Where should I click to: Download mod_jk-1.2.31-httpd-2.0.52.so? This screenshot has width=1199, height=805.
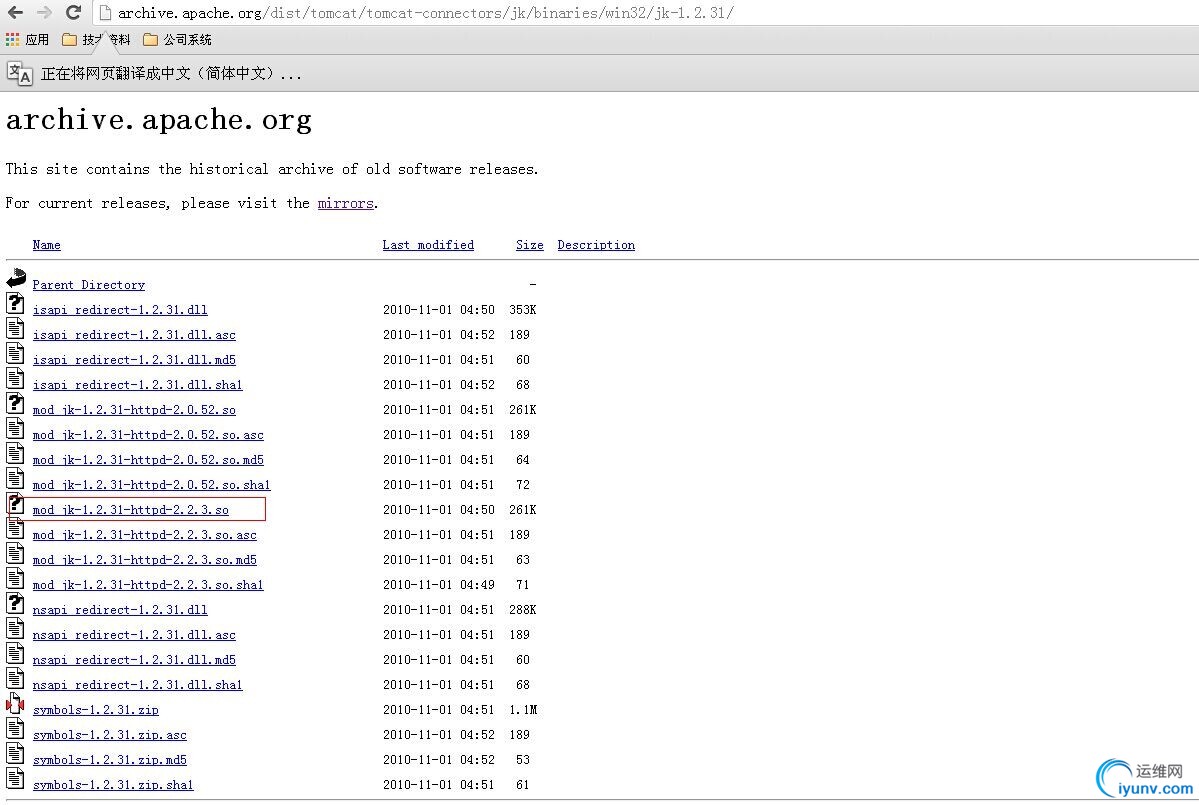click(134, 410)
